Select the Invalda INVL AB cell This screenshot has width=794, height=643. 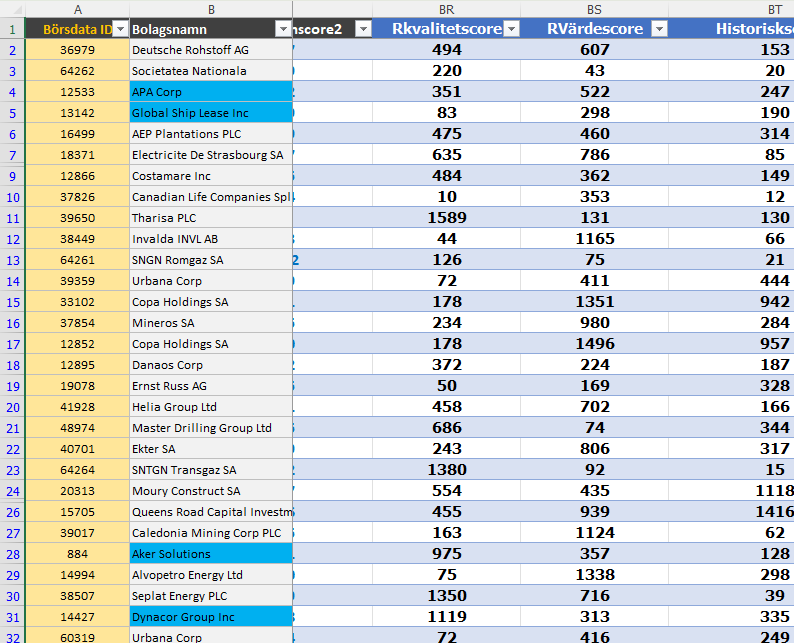(x=211, y=239)
